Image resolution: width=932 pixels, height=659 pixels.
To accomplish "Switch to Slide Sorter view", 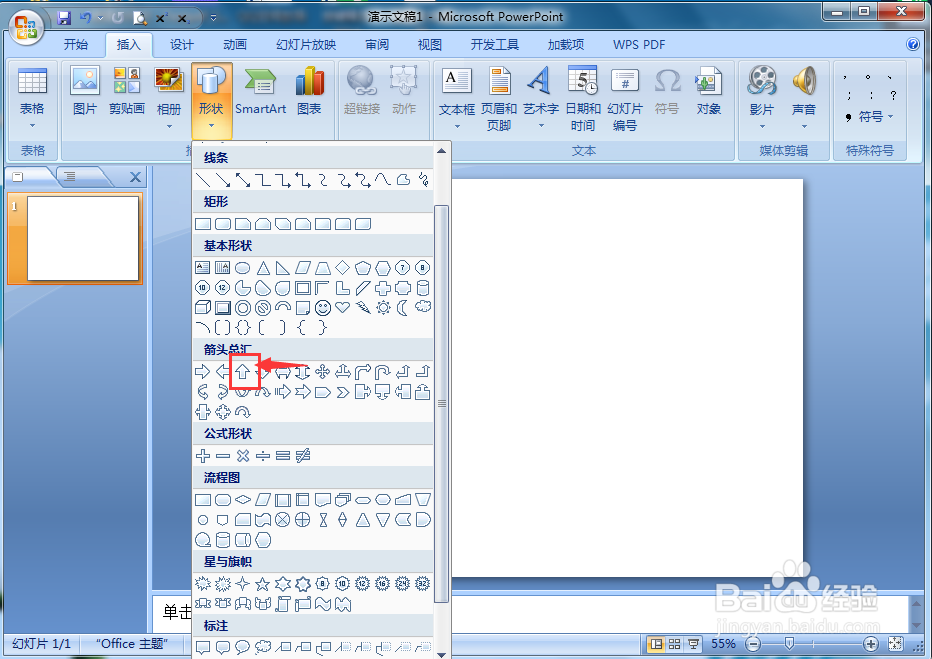I will pyautogui.click(x=675, y=644).
